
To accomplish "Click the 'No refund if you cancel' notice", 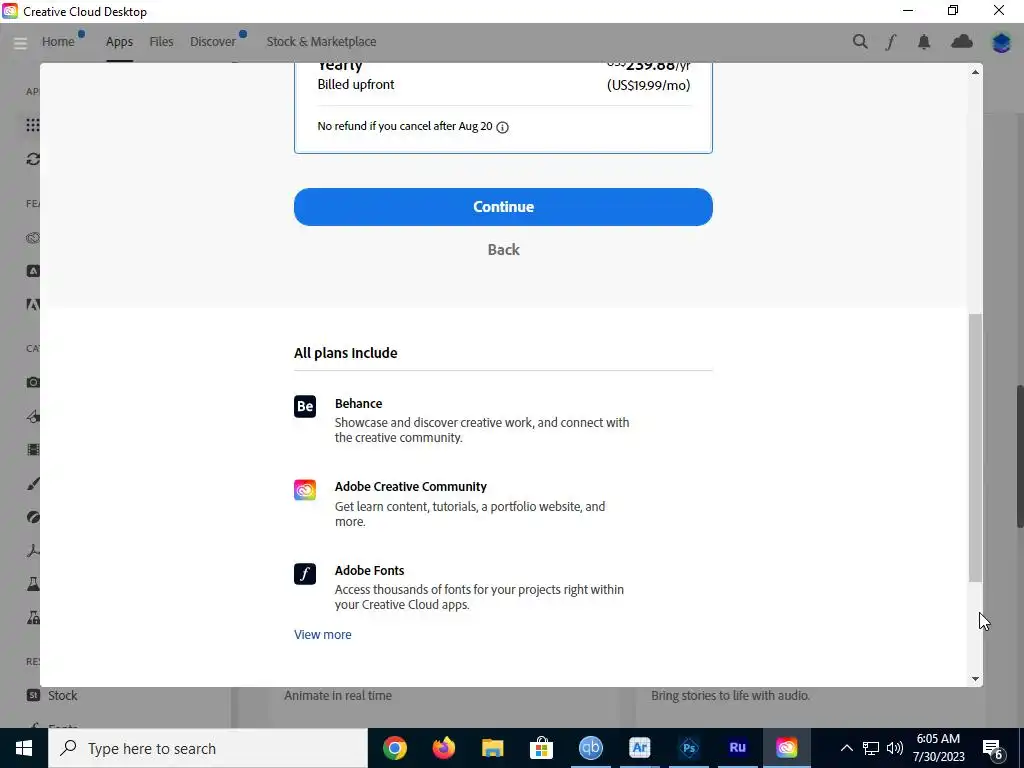I will tap(405, 126).
